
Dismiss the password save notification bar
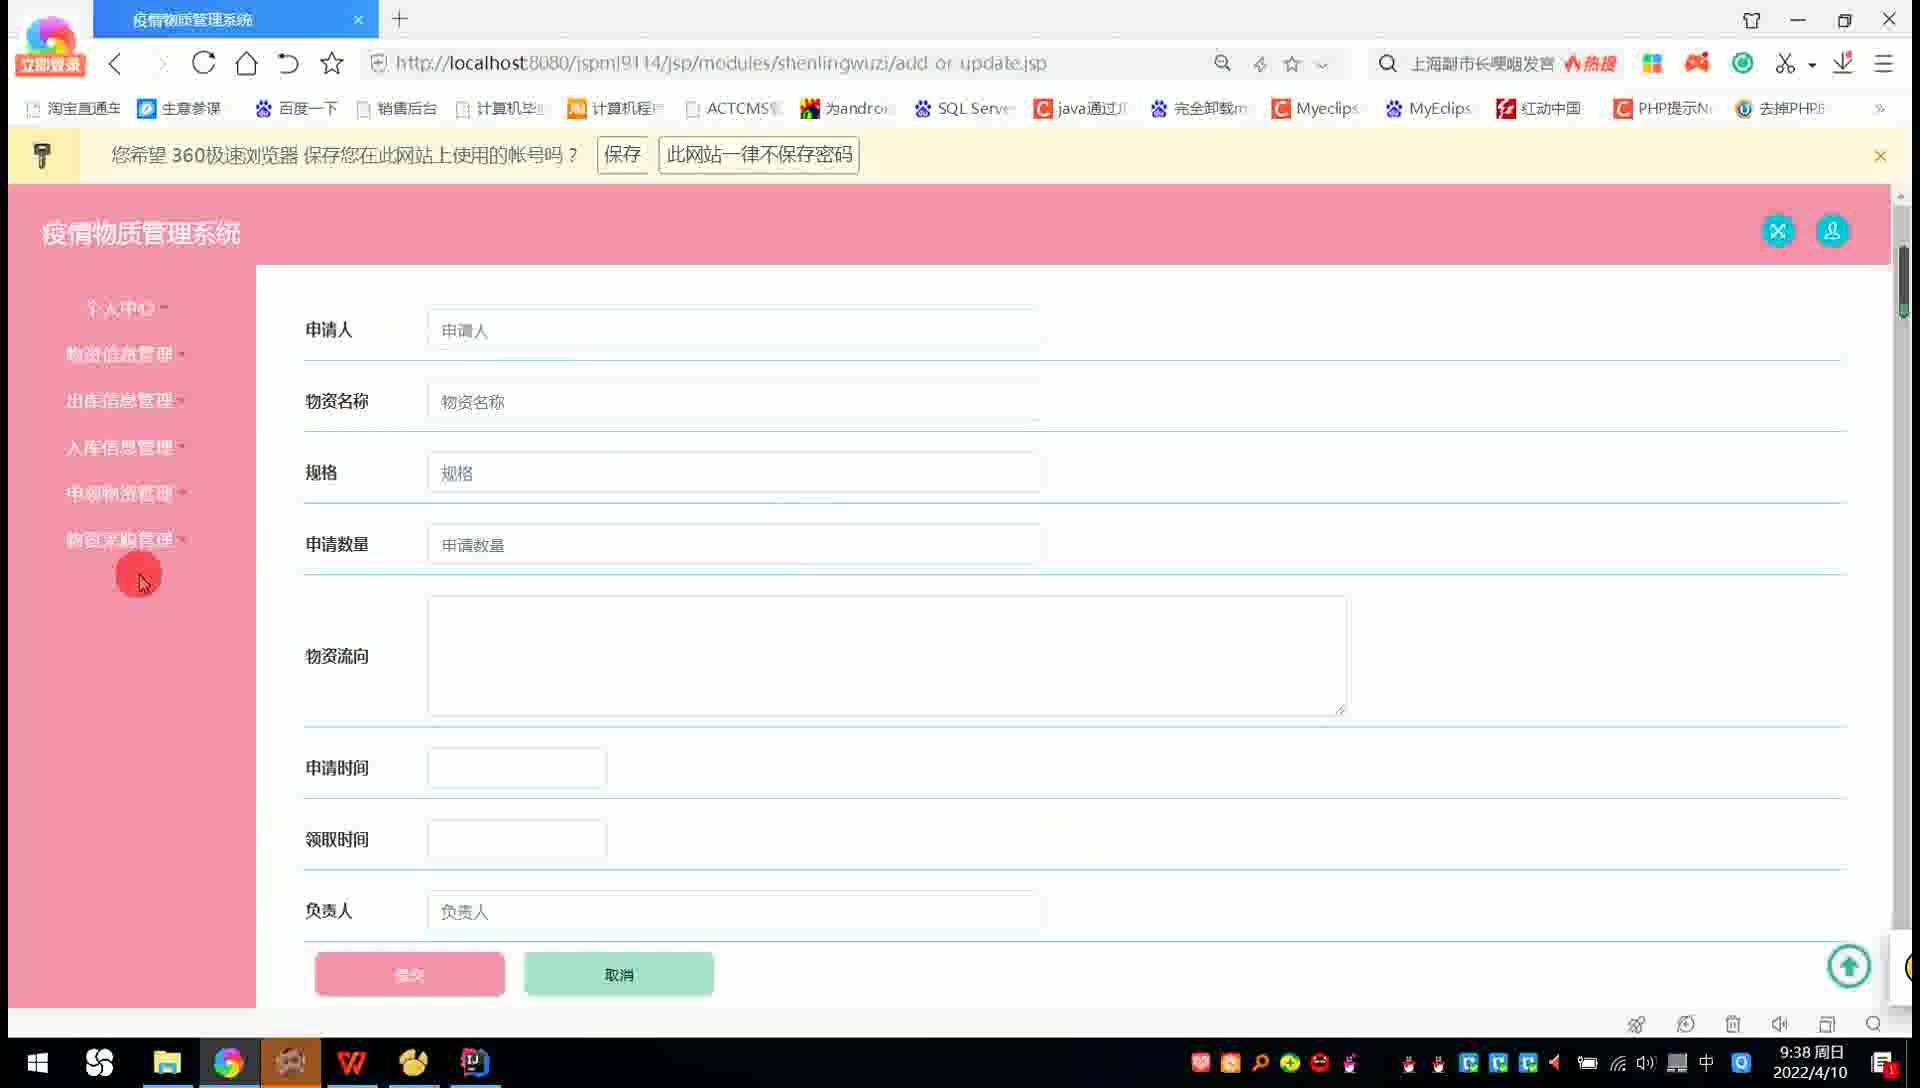coord(1880,156)
